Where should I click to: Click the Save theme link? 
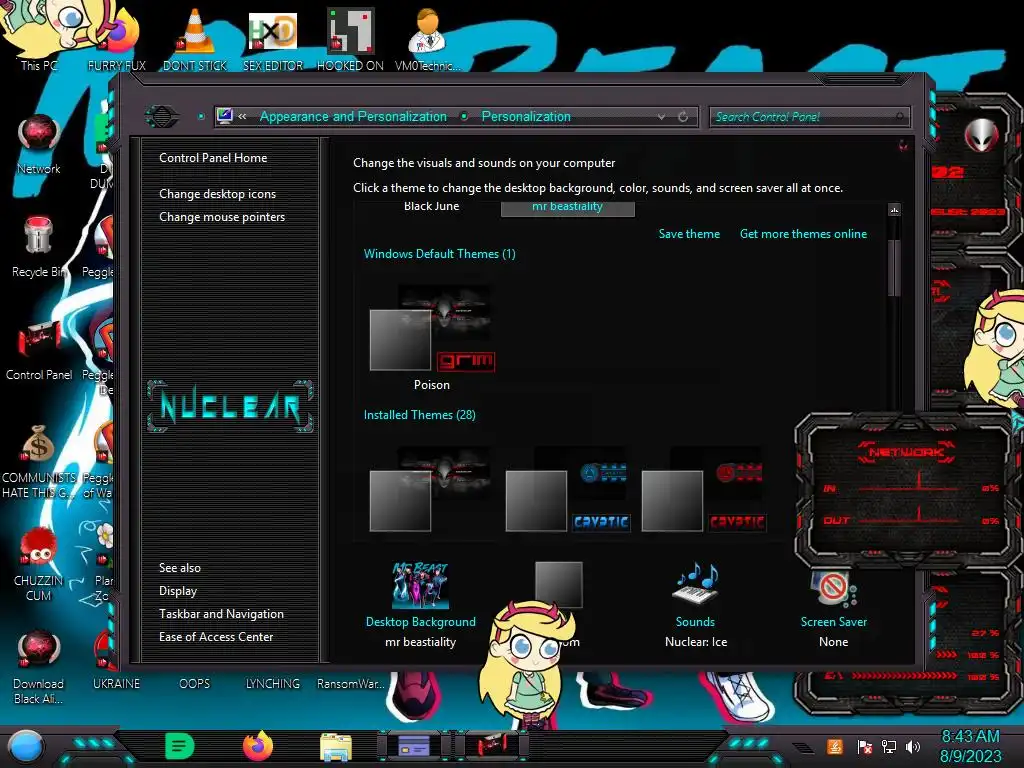[689, 234]
